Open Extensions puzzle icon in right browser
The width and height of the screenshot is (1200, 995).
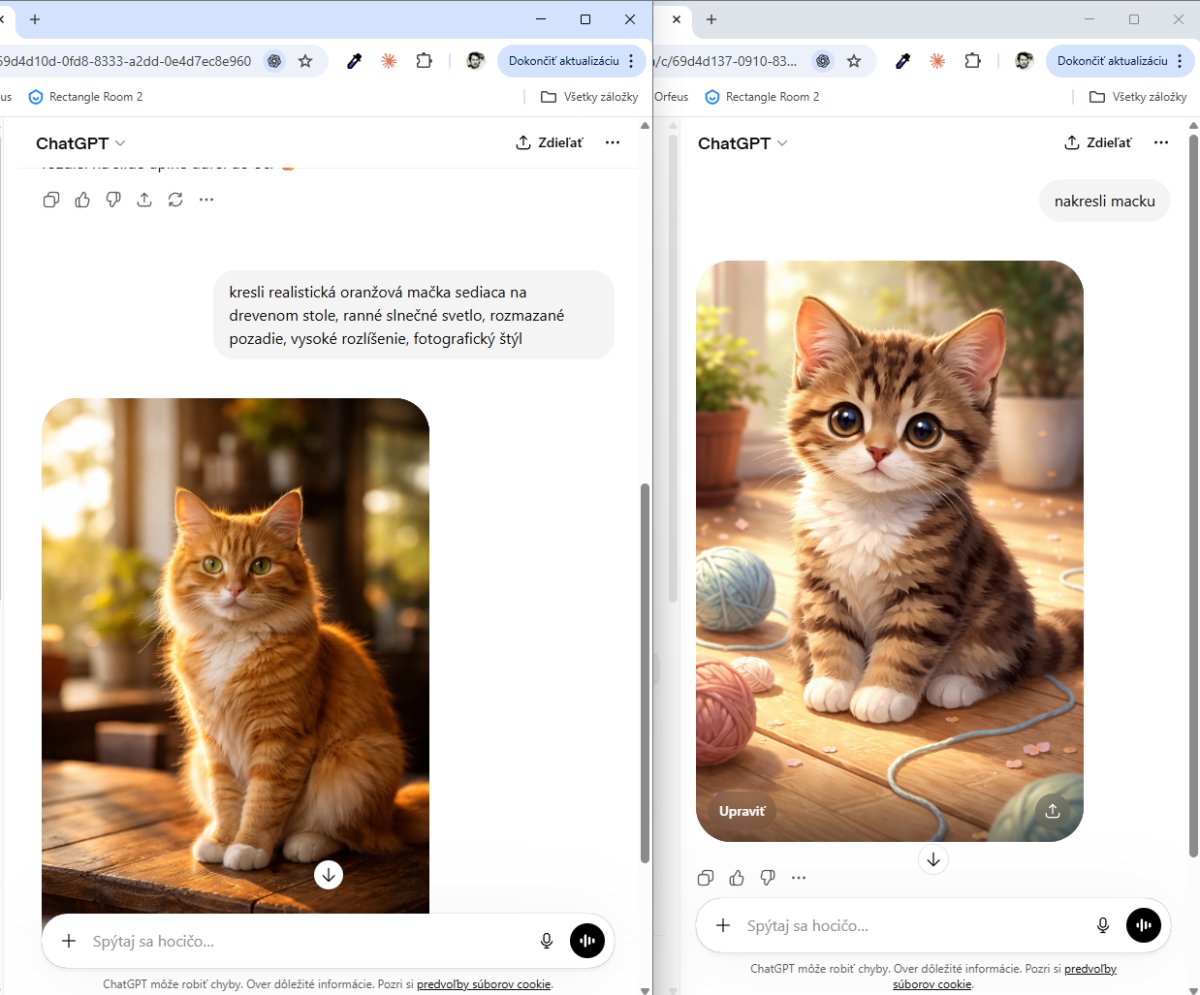click(x=972, y=61)
